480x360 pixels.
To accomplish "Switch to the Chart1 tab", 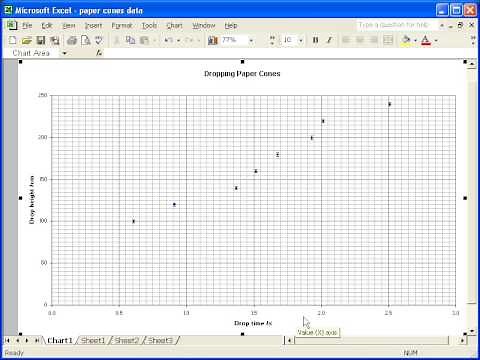I will [60, 340].
